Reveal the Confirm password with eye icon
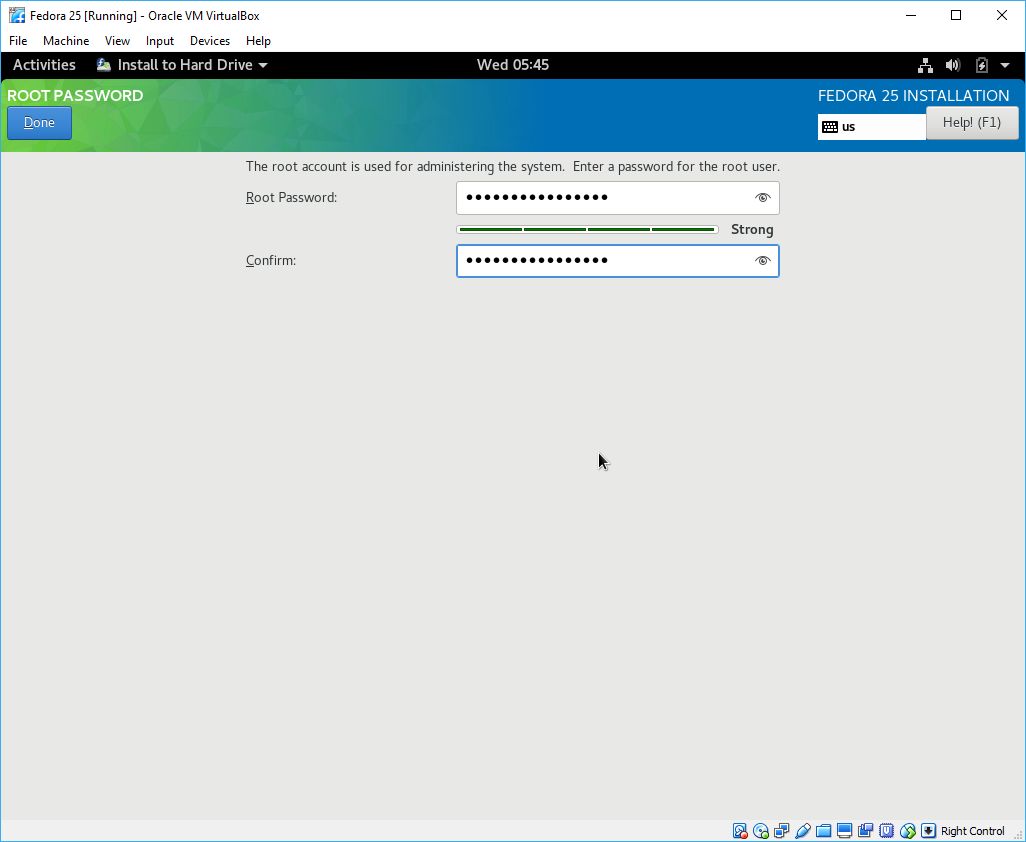Image resolution: width=1026 pixels, height=842 pixels. pos(762,260)
